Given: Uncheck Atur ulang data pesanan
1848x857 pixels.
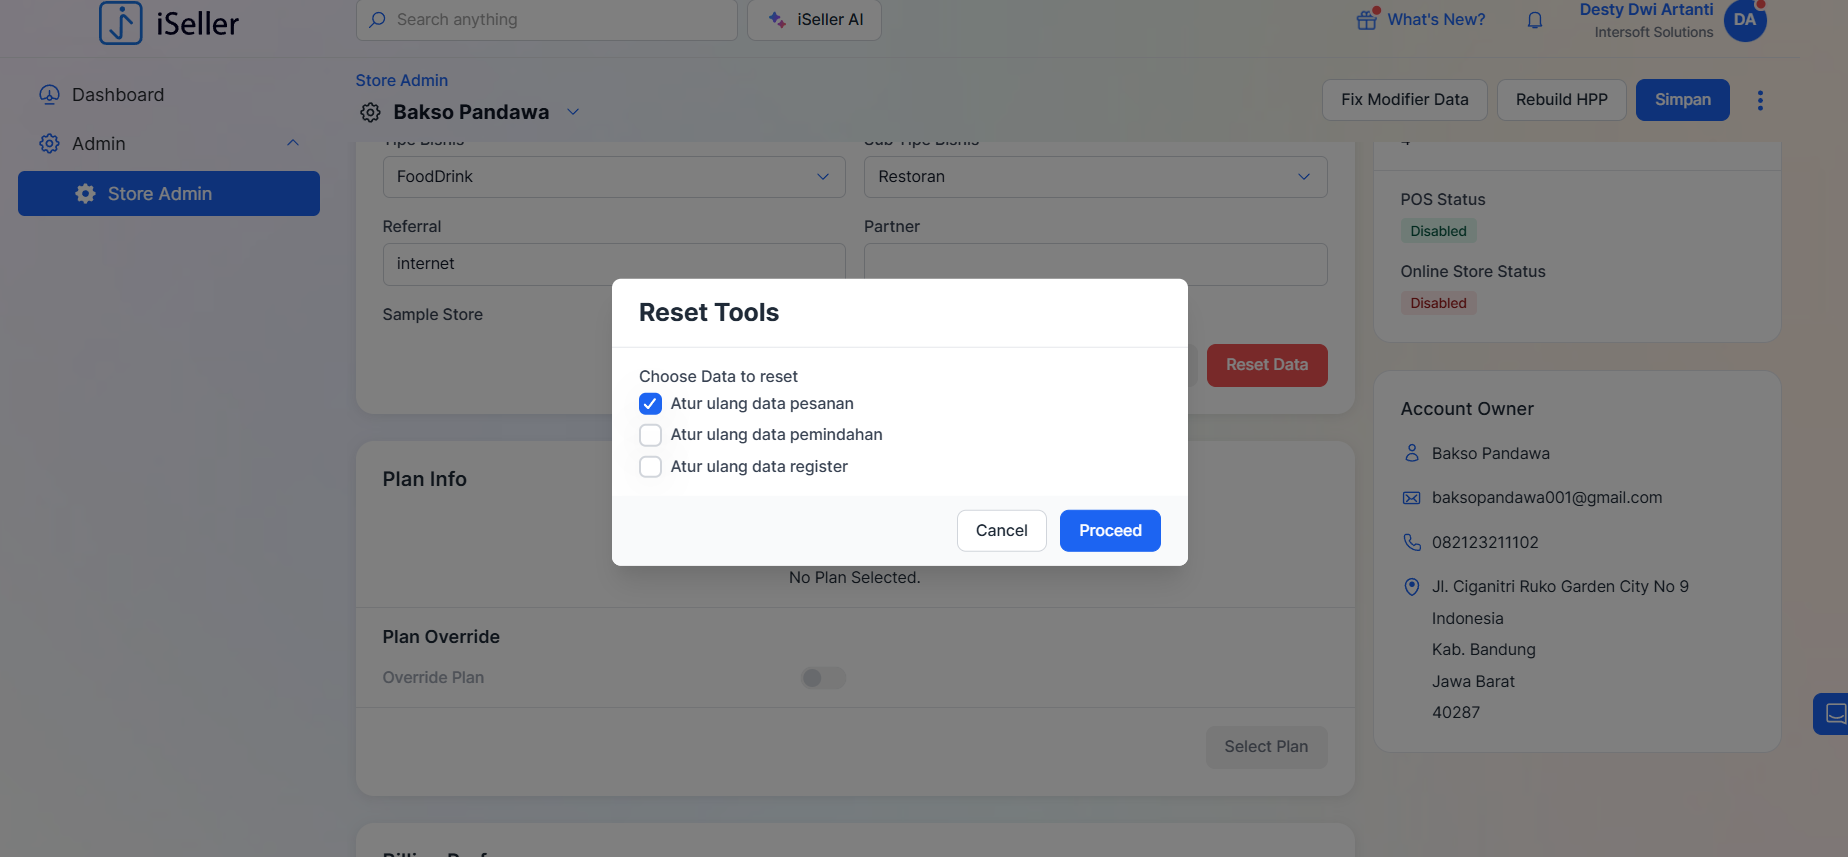Looking at the screenshot, I should (650, 404).
